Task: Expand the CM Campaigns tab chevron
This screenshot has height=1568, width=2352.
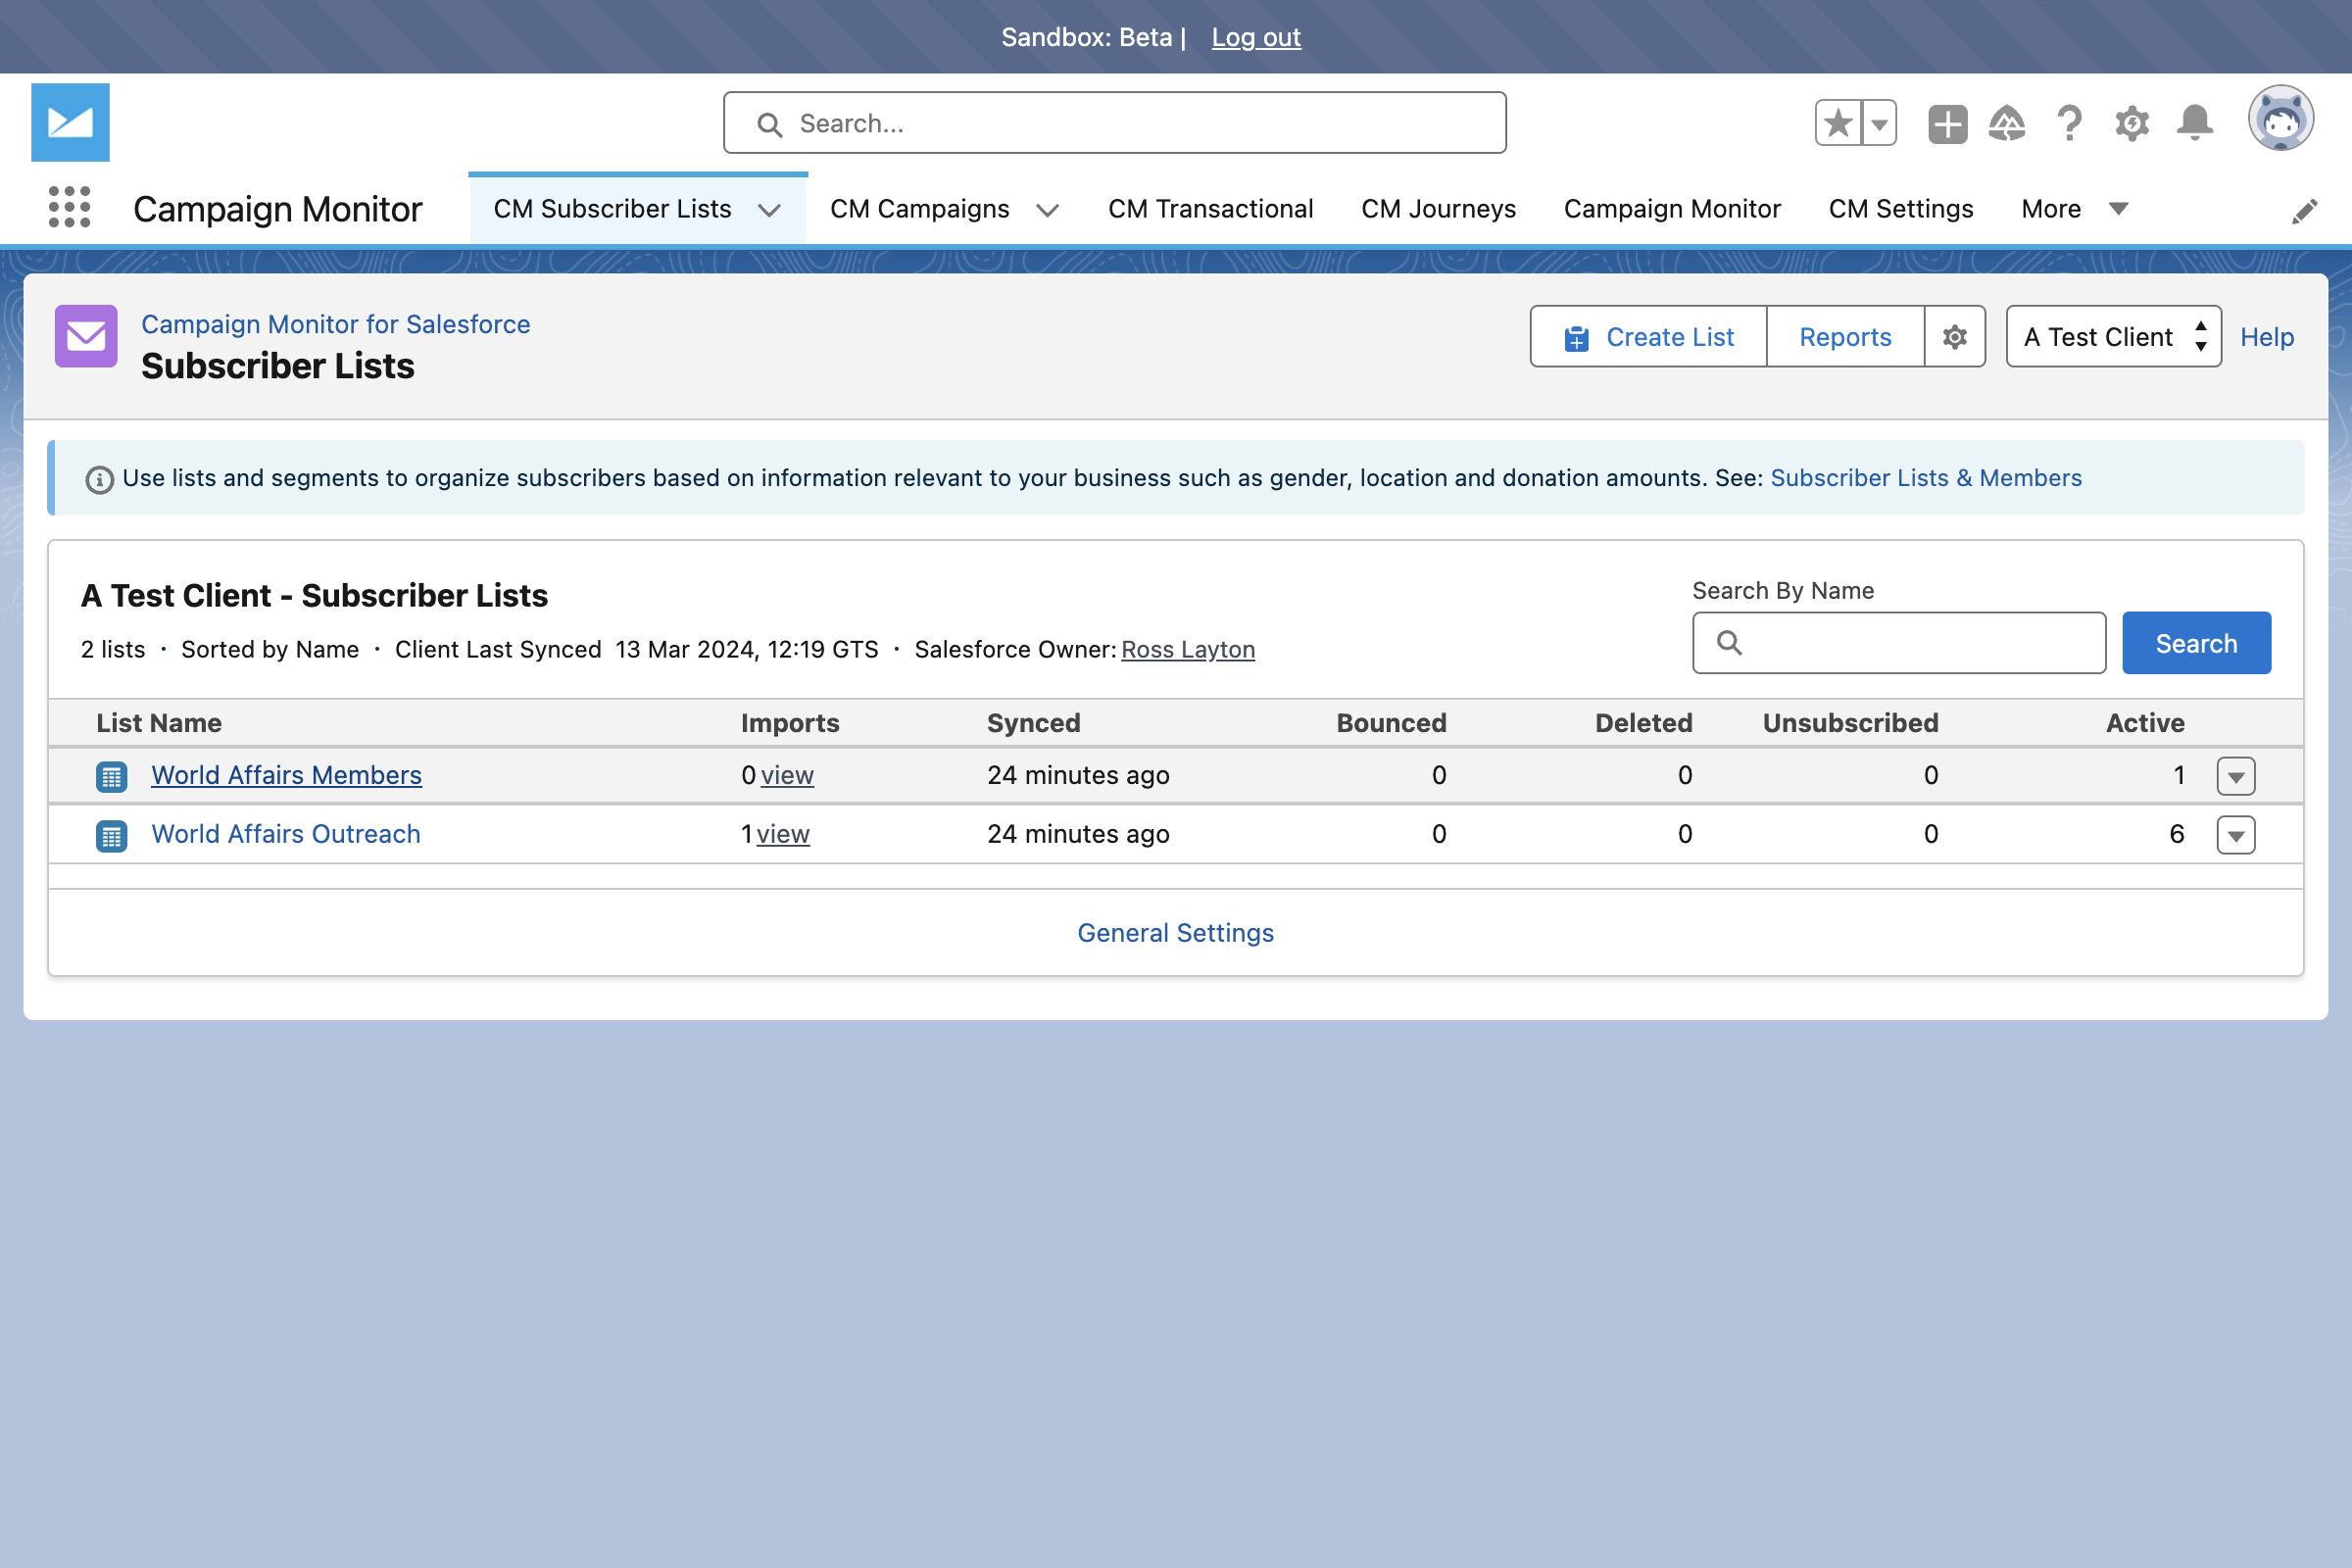Action: point(1047,210)
